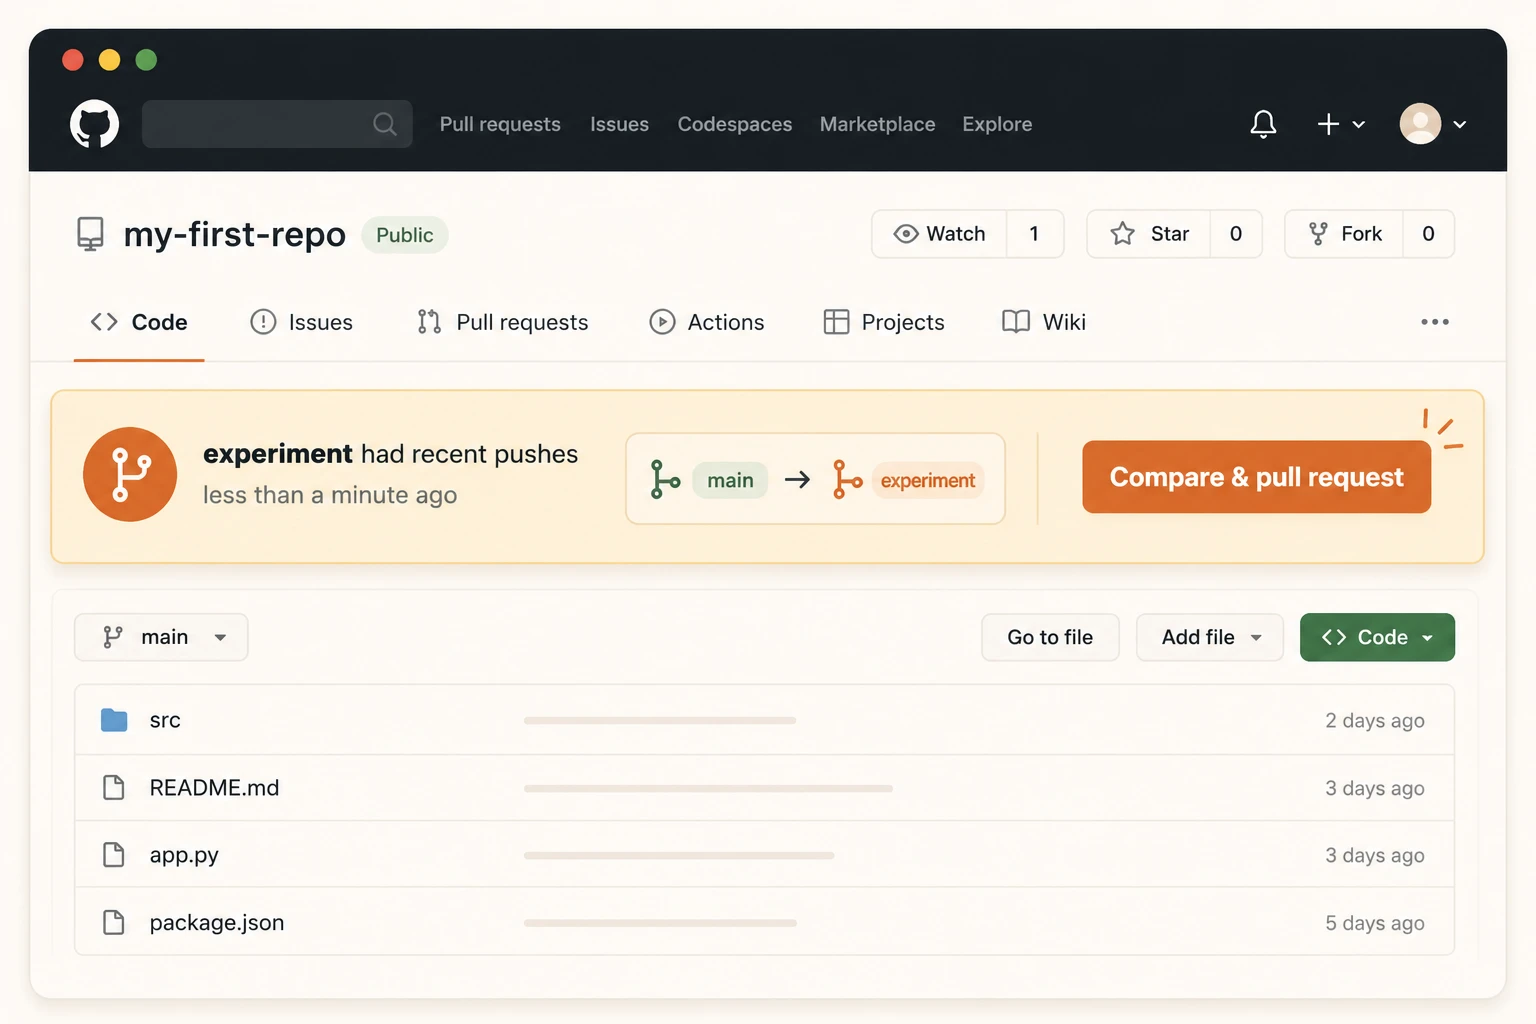Click the eye icon on Watch
Screen dimensions: 1536x1024
click(906, 234)
